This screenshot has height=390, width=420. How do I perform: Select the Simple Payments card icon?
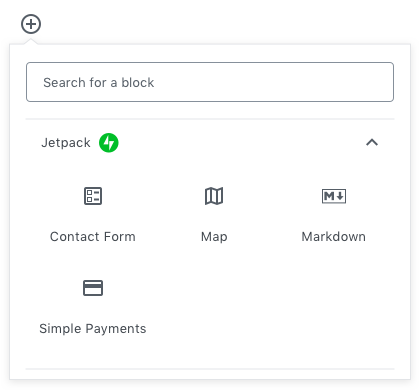click(x=93, y=288)
